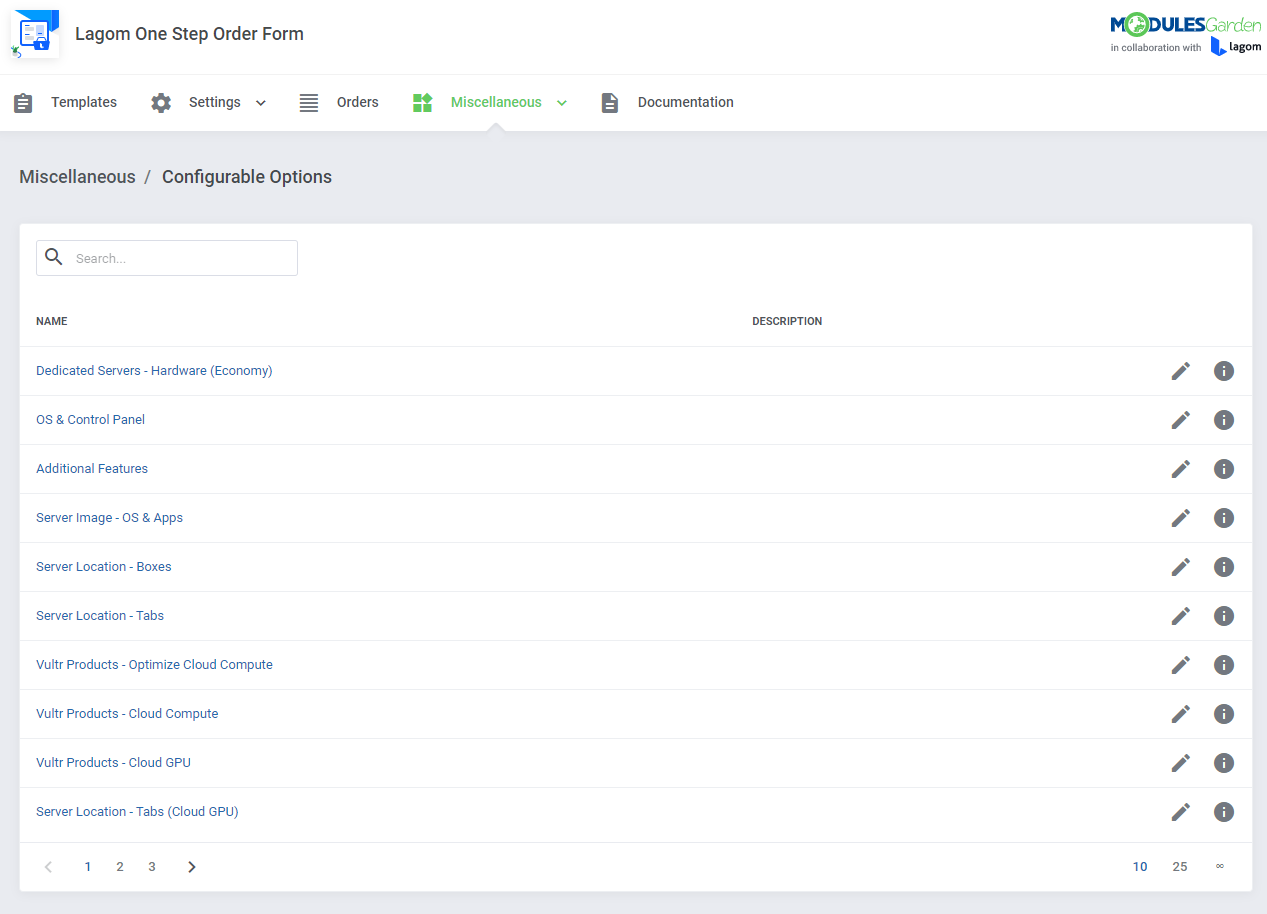Go to previous page arrow
This screenshot has width=1267, height=914.
pos(48,867)
